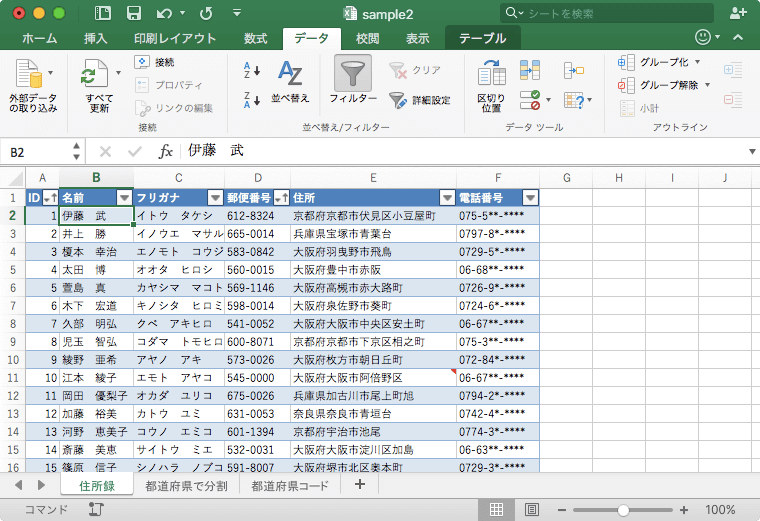The width and height of the screenshot is (760, 521).
Task: Expand the formula bar arrow
Action: (752, 152)
